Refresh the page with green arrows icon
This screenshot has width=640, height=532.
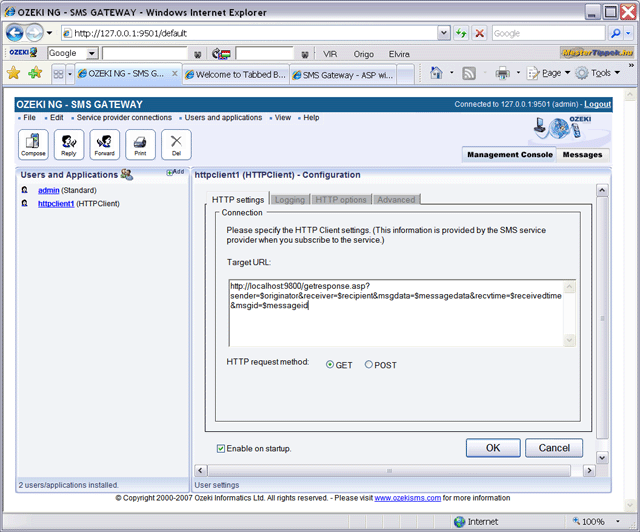point(461,33)
